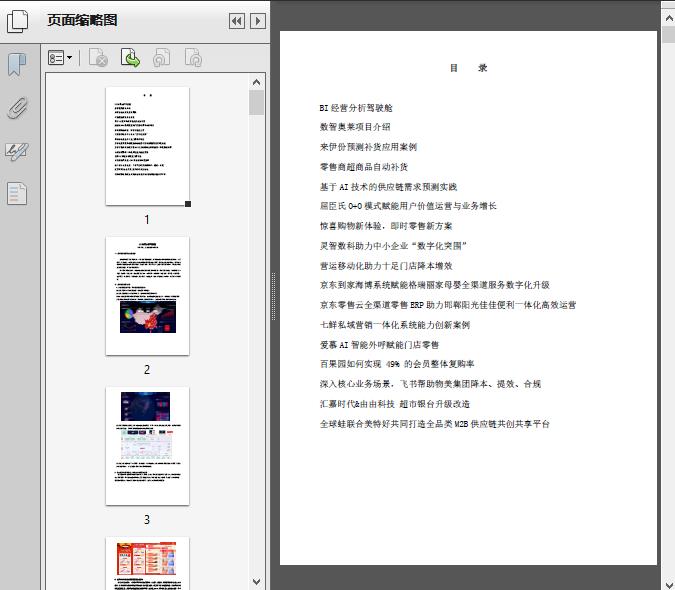This screenshot has width=675, height=590.
Task: Open the page thumbnails panel icon
Action: tap(17, 22)
